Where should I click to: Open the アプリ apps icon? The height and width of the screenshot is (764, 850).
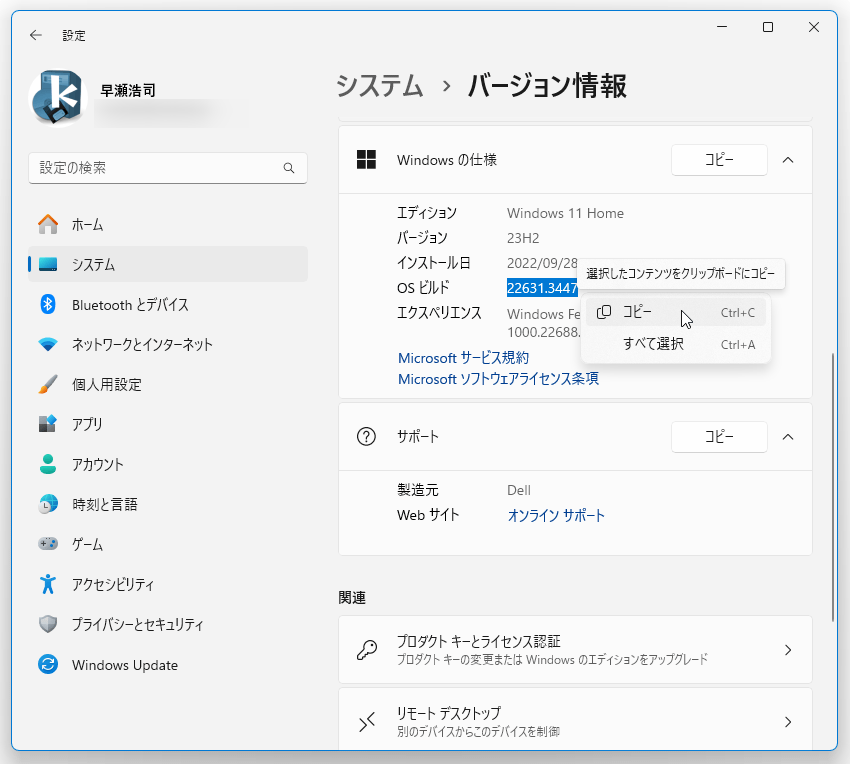click(48, 424)
